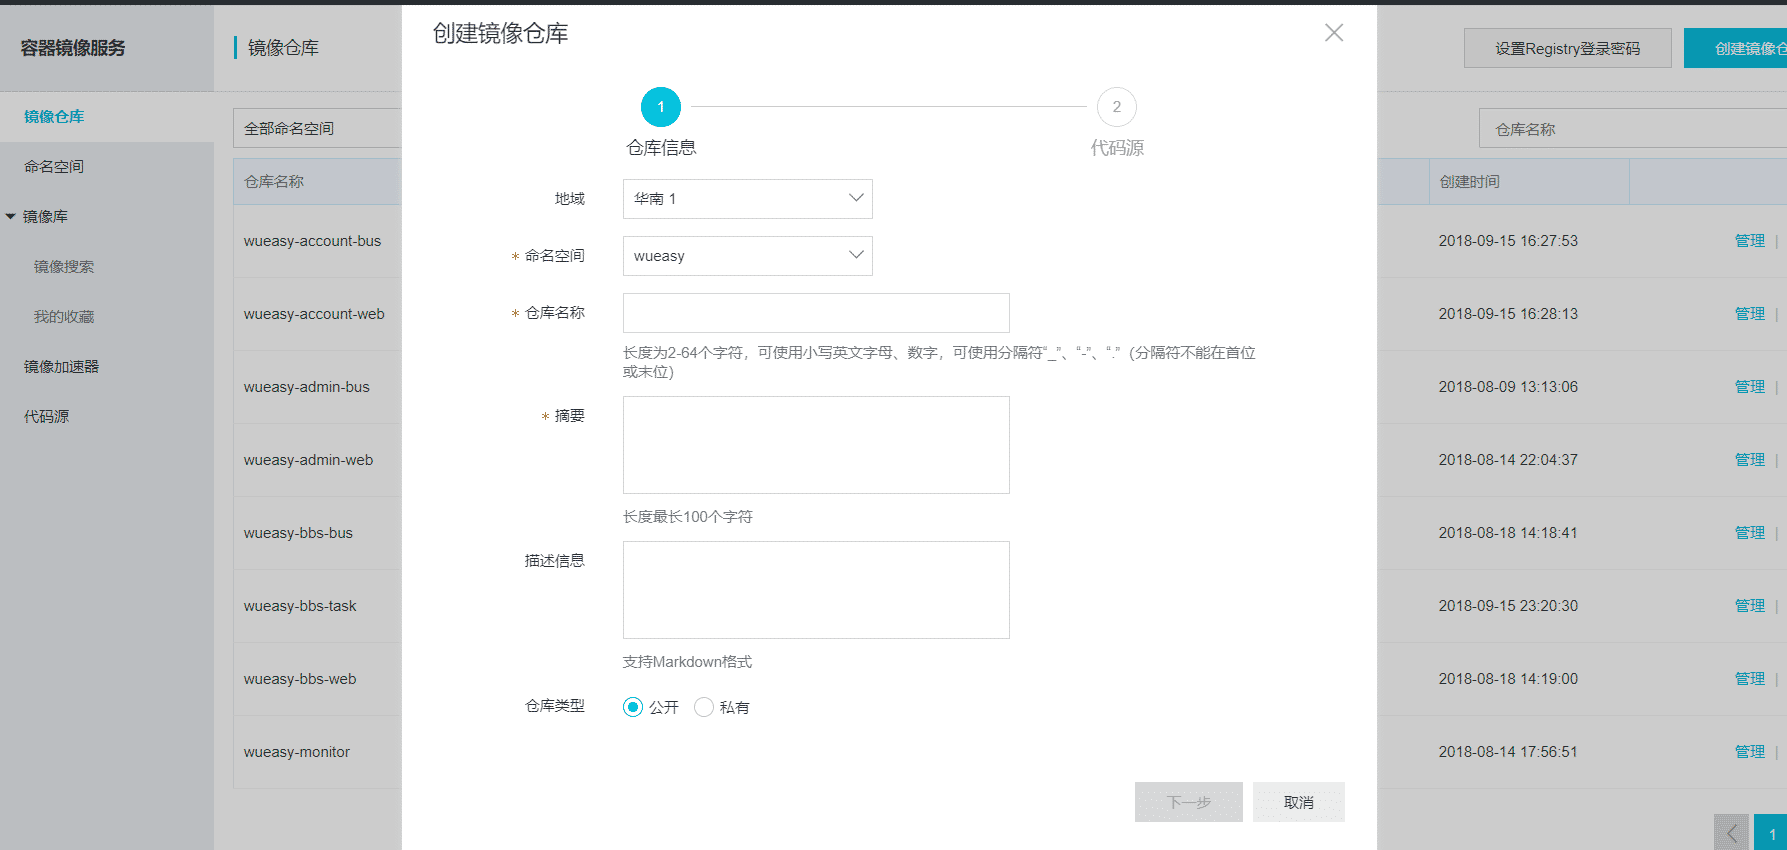Open 镜像加速器 in the sidebar
1787x850 pixels.
tap(61, 367)
